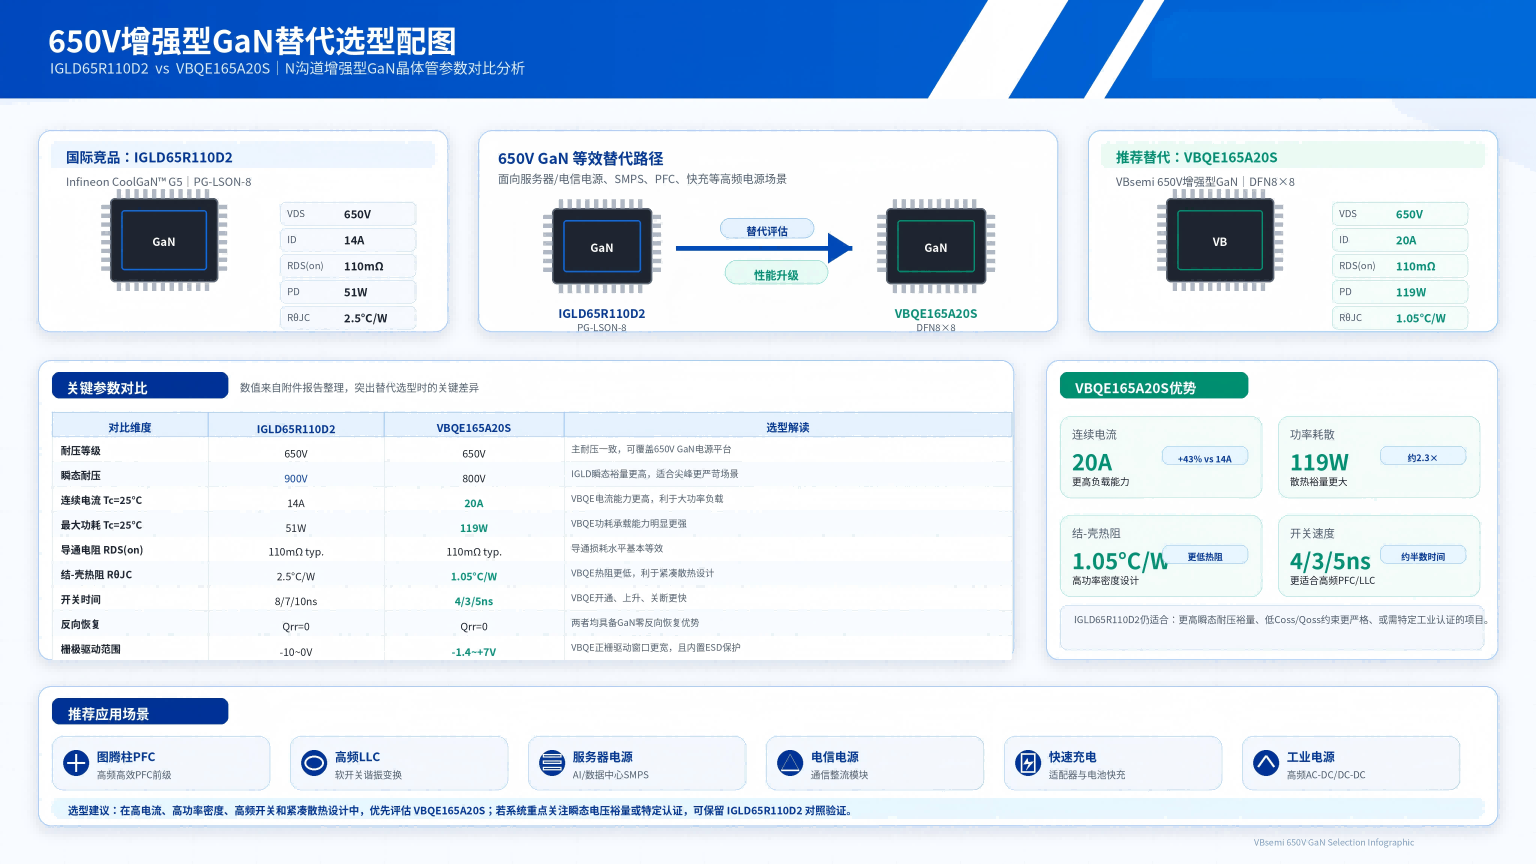Viewport: 1536px width, 864px height.
Task: Select the 119W value in 功率耗散 advantage card
Action: tap(1319, 462)
